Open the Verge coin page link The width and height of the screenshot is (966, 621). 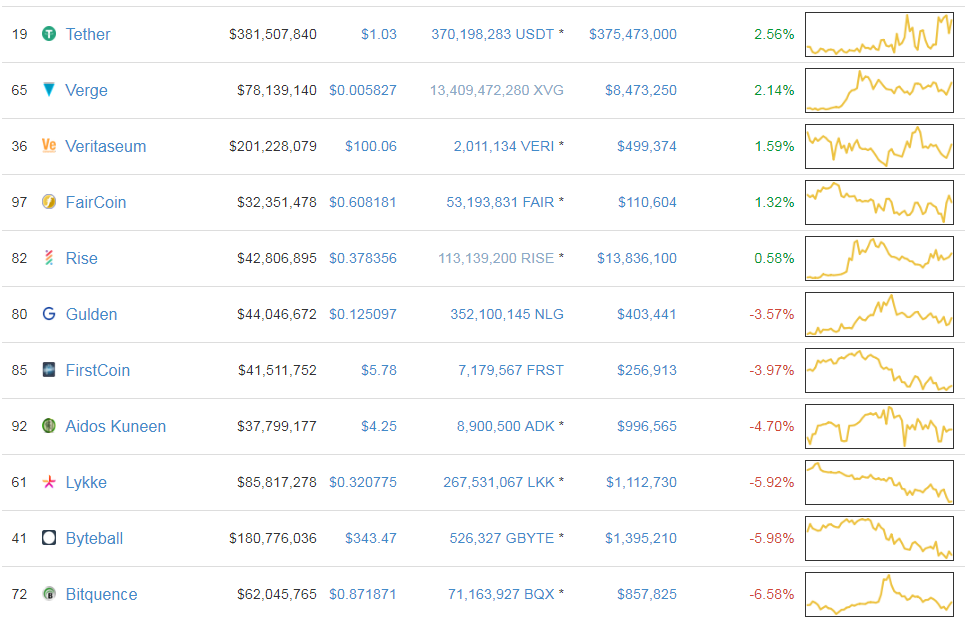pyautogui.click(x=86, y=91)
